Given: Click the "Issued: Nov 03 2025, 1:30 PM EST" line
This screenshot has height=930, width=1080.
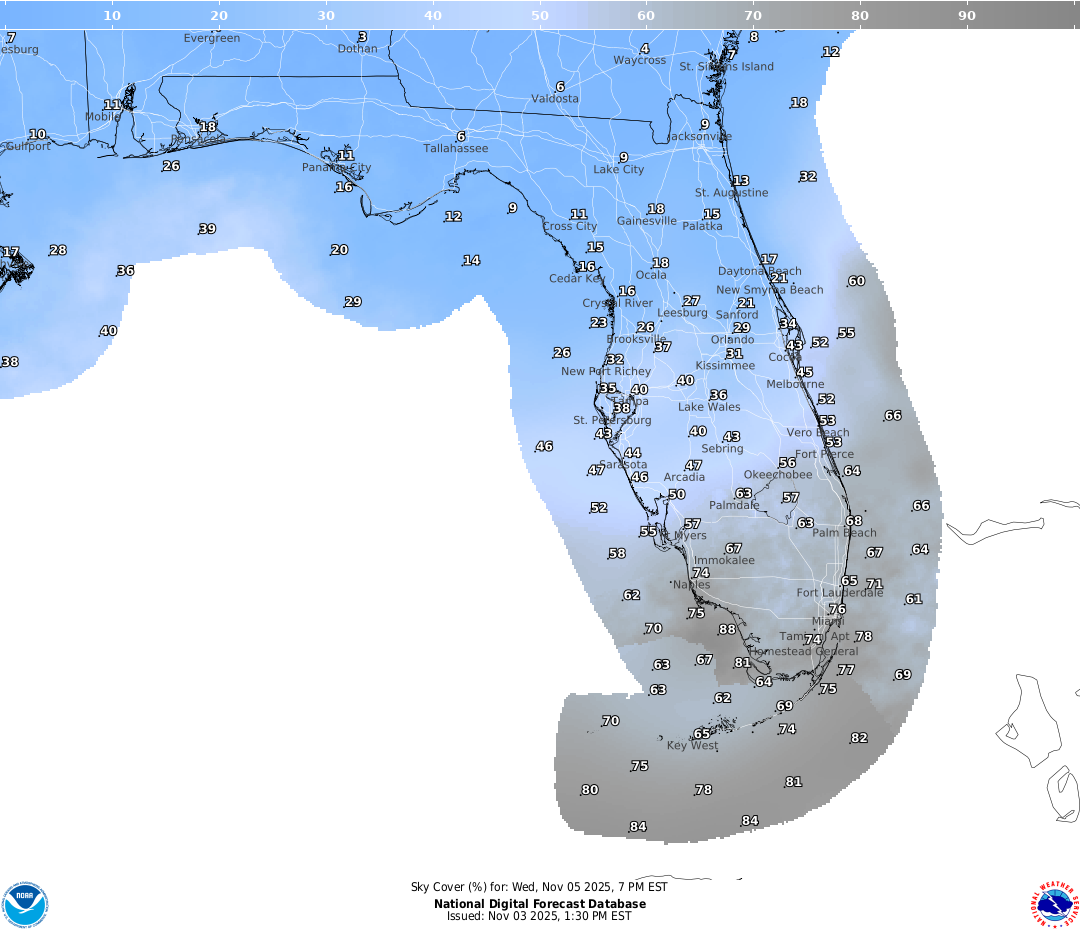Looking at the screenshot, I should [539, 916].
